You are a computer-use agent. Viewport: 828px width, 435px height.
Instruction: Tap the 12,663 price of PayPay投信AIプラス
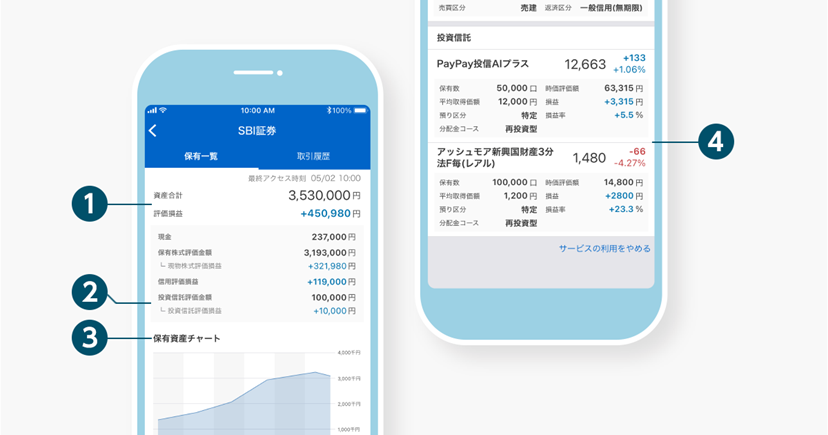(x=585, y=64)
